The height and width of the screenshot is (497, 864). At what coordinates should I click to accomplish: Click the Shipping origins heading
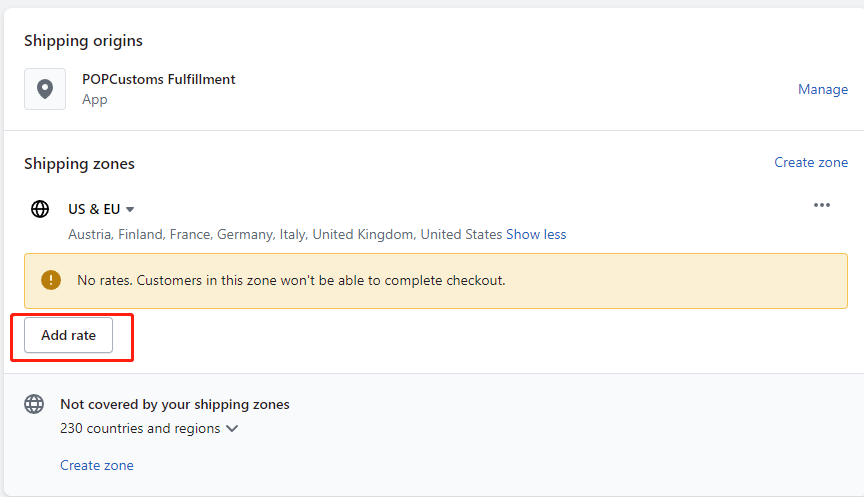(x=83, y=41)
